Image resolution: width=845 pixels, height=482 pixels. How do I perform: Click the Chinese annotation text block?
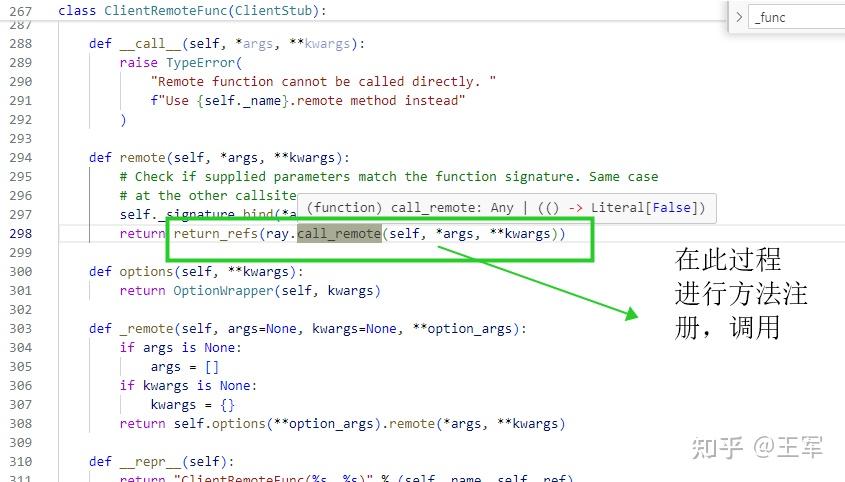[741, 294]
